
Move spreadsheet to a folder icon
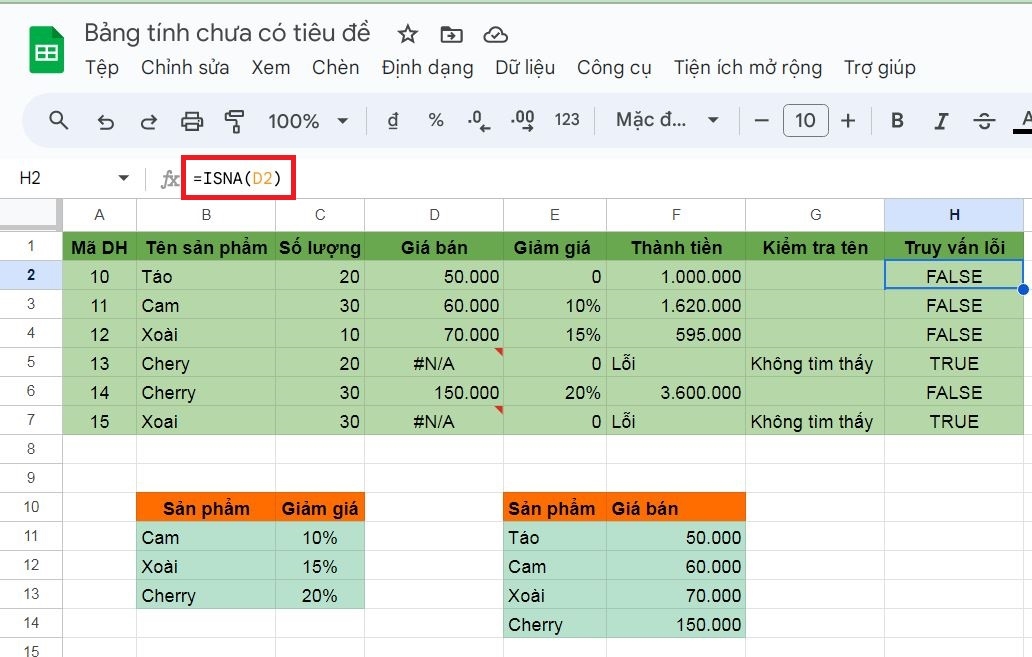[x=452, y=34]
